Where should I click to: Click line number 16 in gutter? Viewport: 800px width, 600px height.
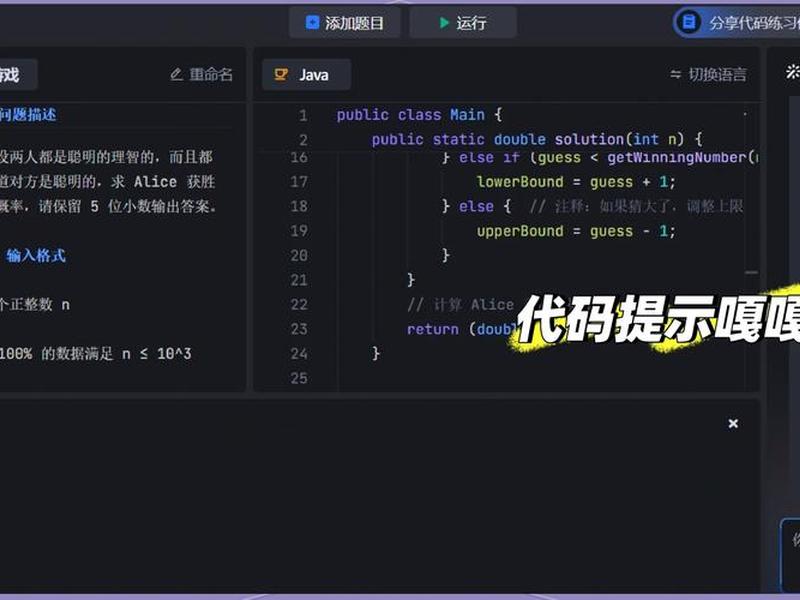(299, 157)
